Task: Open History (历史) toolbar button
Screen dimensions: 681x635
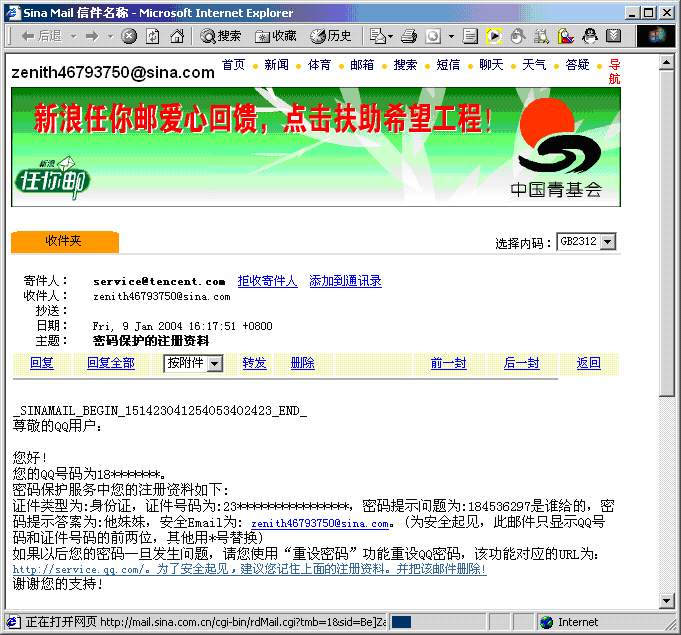Action: point(331,36)
